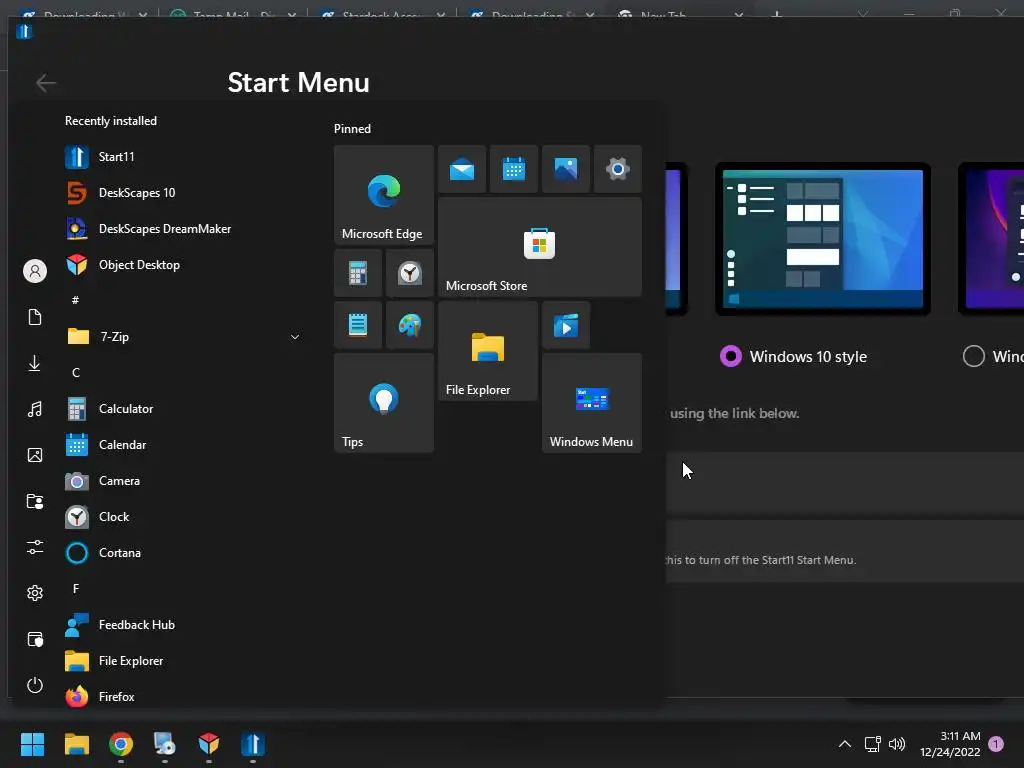The image size is (1024, 768).
Task: Click the Power button in the sidebar
Action: (35, 685)
